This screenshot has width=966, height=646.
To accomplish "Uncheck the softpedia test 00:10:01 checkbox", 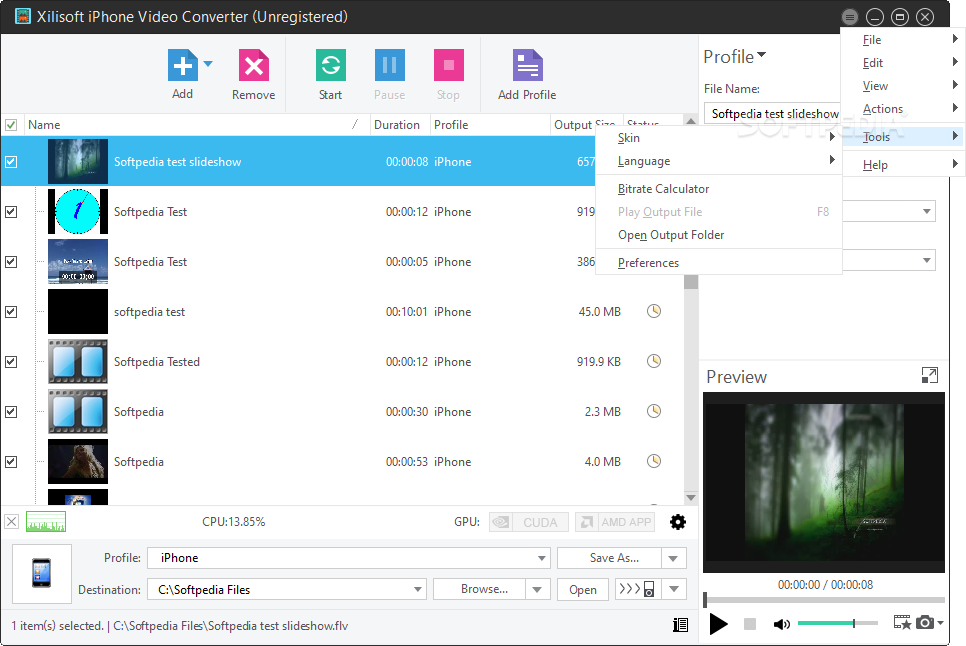I will (11, 312).
